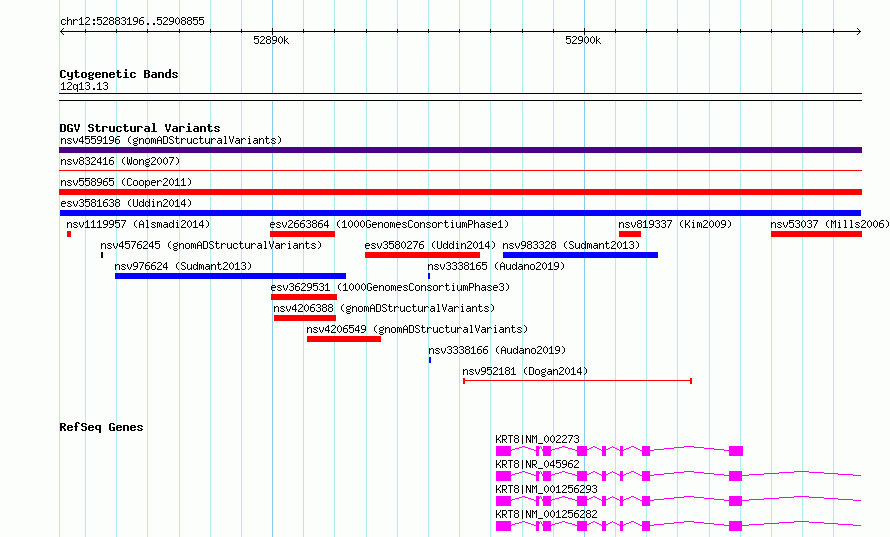
Task: Open nsv4559196 (gnomADStructuralVariants) label
Action: coord(171,140)
